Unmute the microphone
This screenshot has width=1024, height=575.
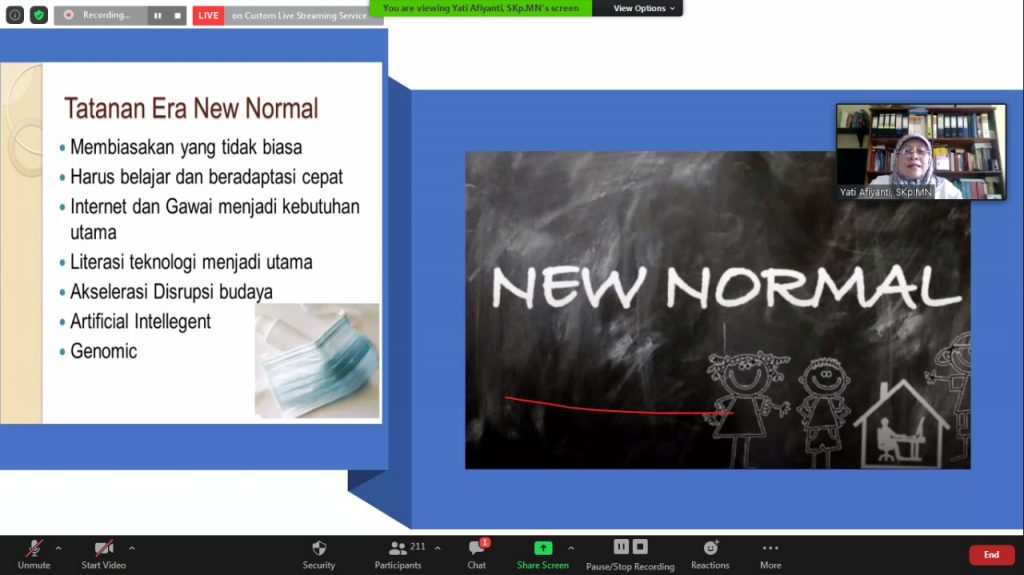(x=34, y=552)
